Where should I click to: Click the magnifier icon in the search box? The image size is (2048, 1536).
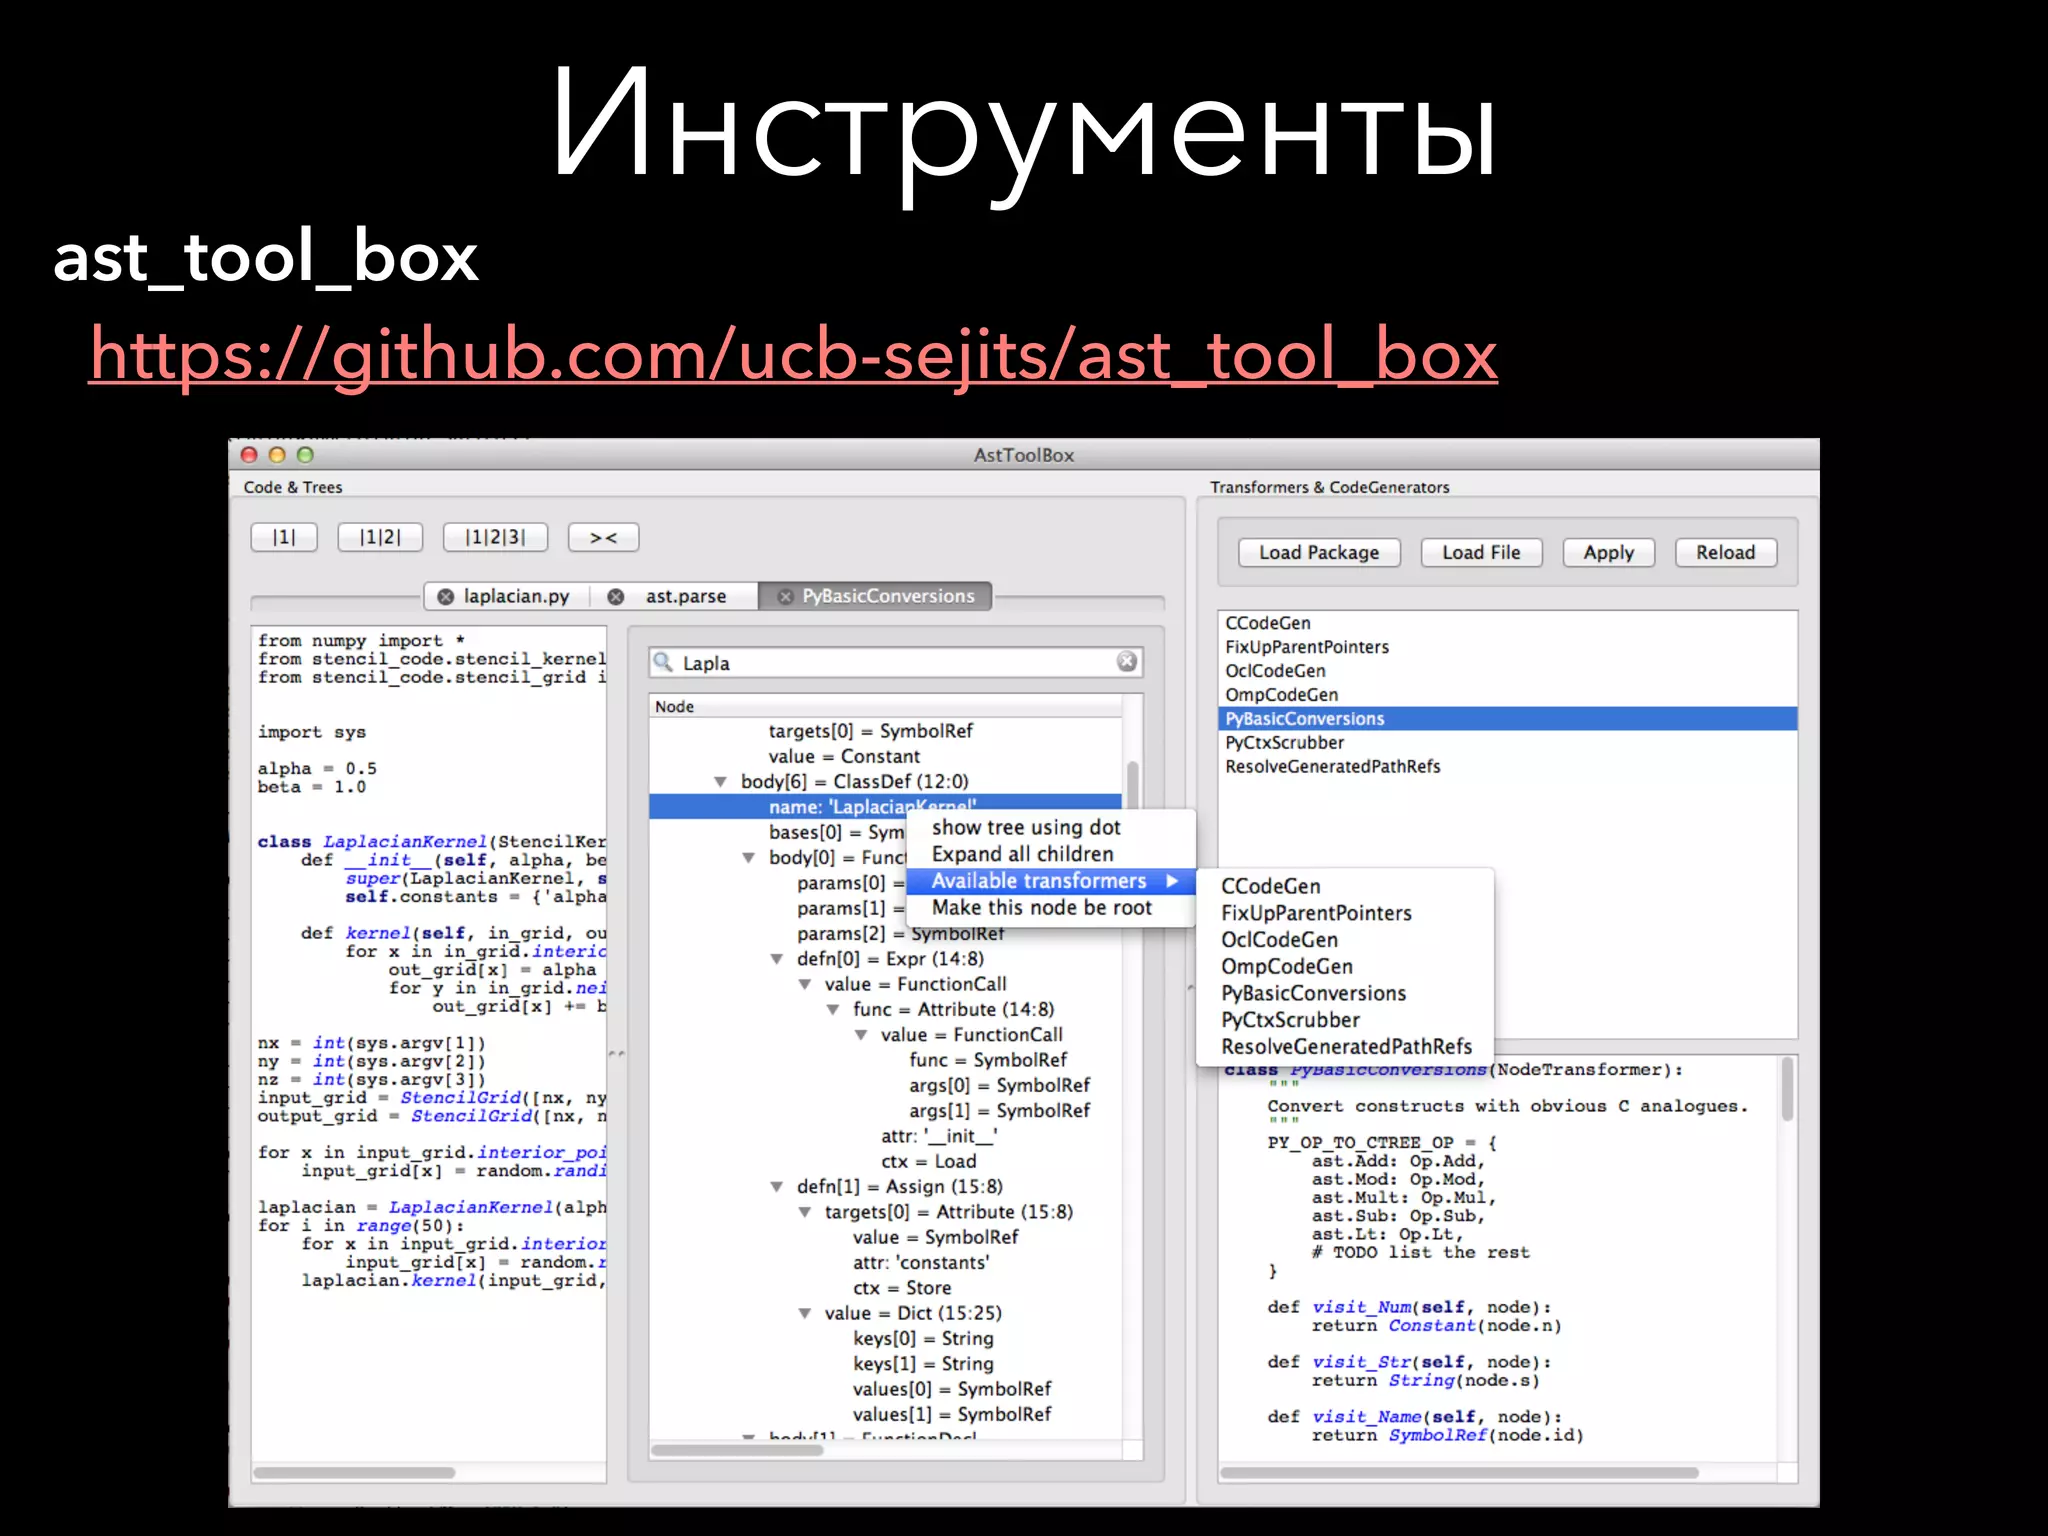coord(663,661)
